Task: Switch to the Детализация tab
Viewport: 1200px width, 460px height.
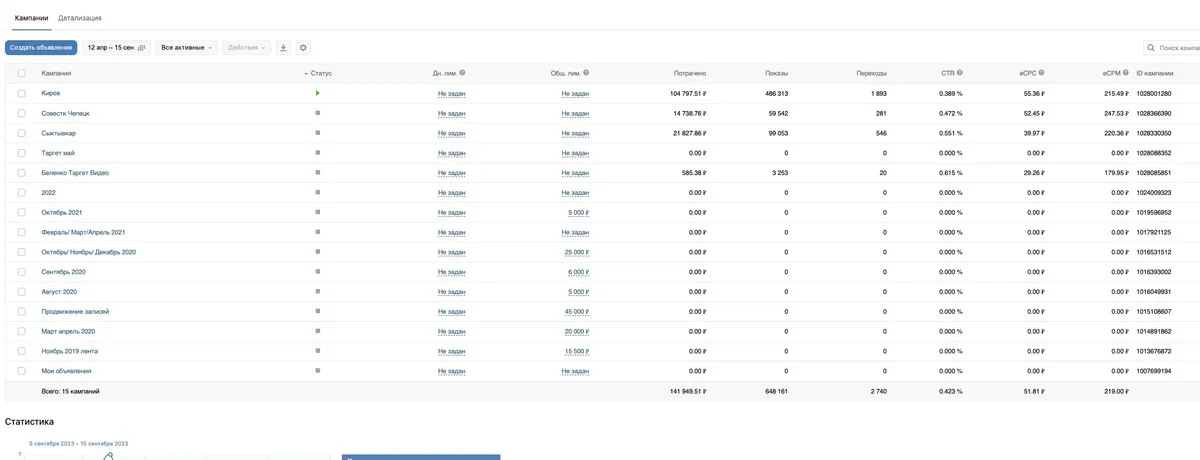Action: [80, 19]
